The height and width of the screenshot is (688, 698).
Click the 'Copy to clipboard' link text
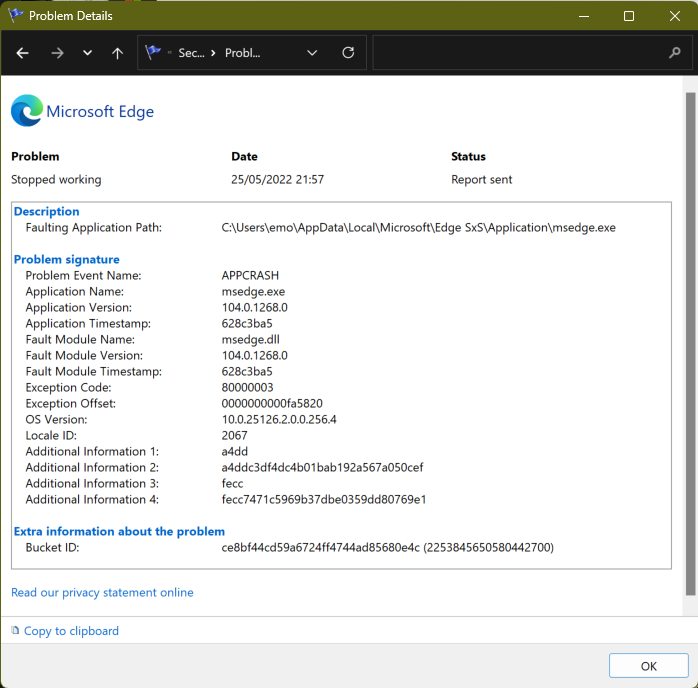coord(71,631)
